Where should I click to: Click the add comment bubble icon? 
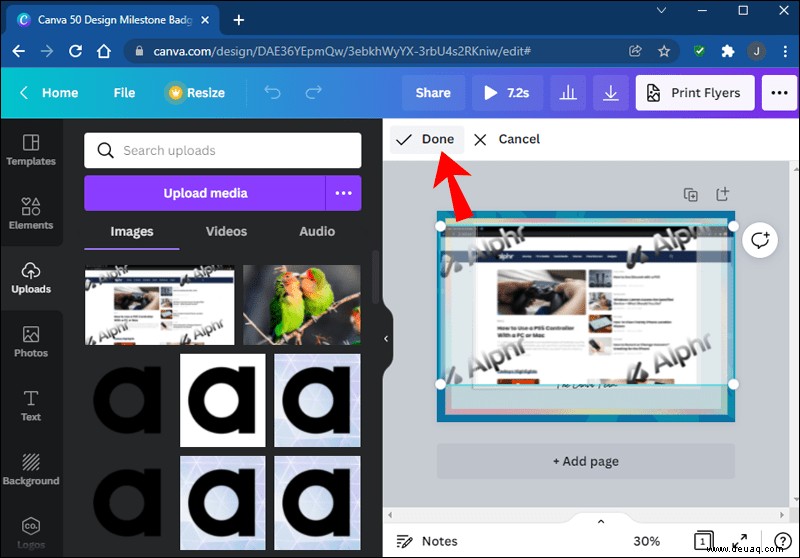[760, 240]
